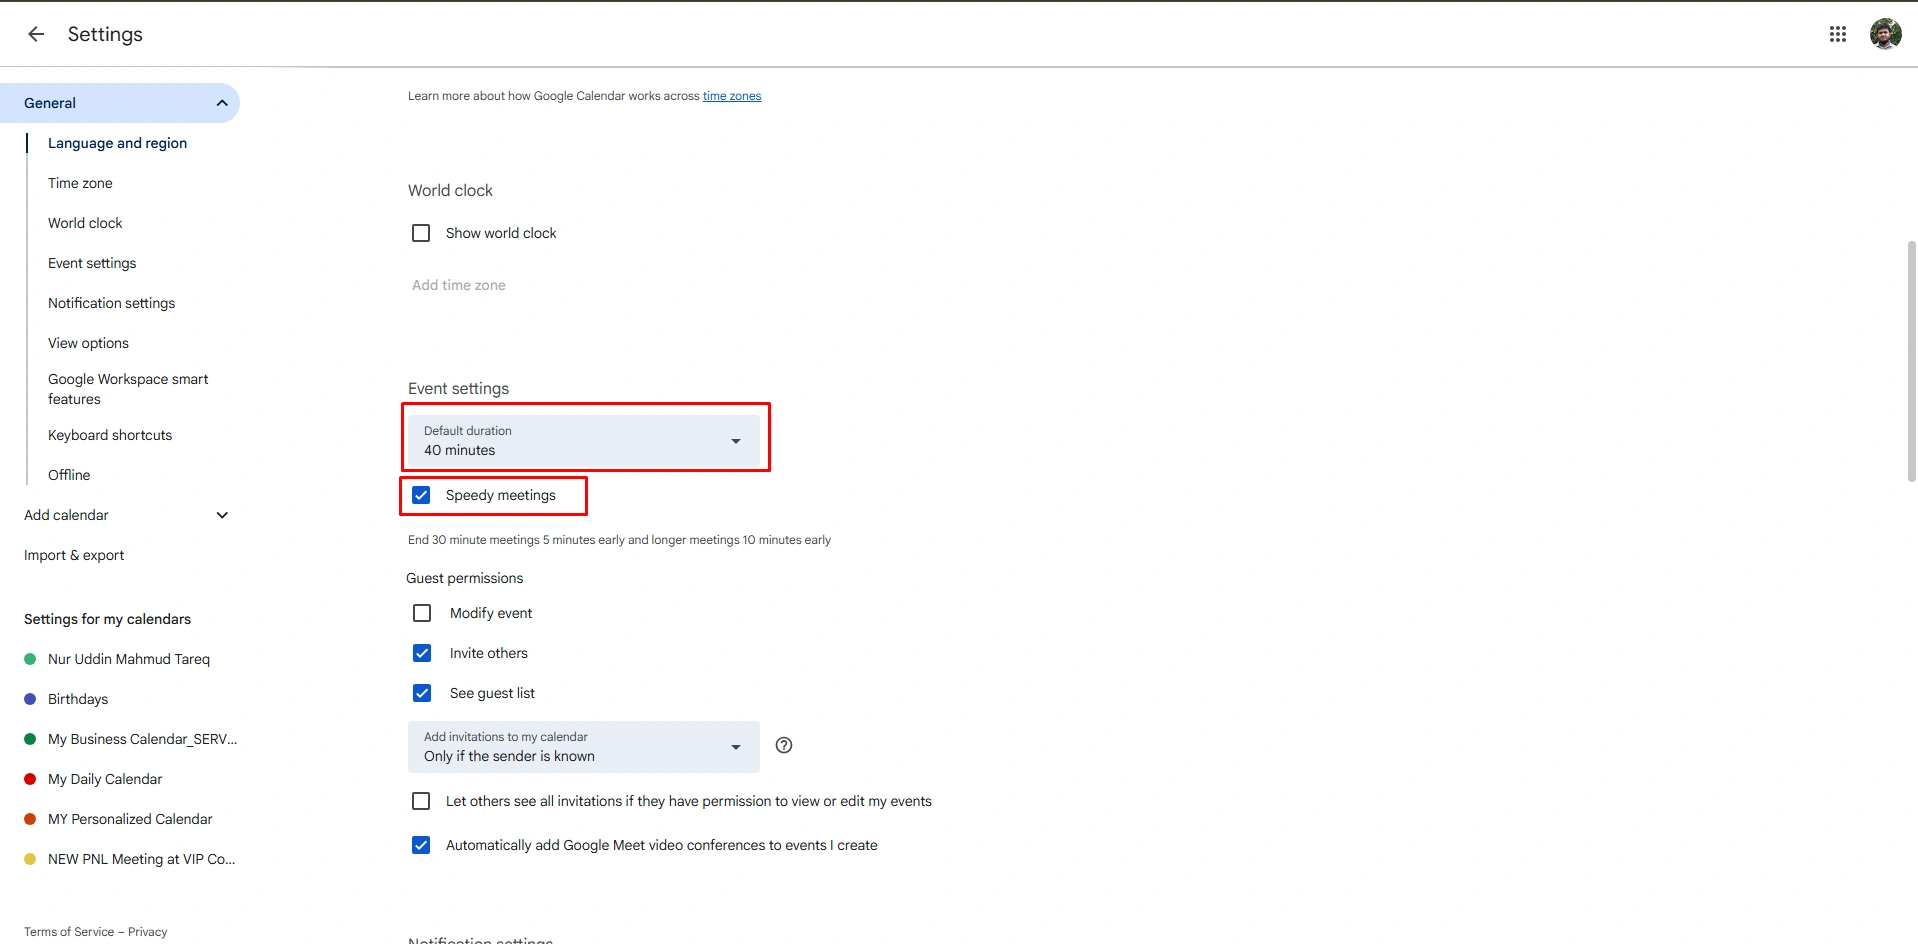Open Add invitations to my calendar dropdown
The image size is (1918, 944).
pyautogui.click(x=584, y=747)
